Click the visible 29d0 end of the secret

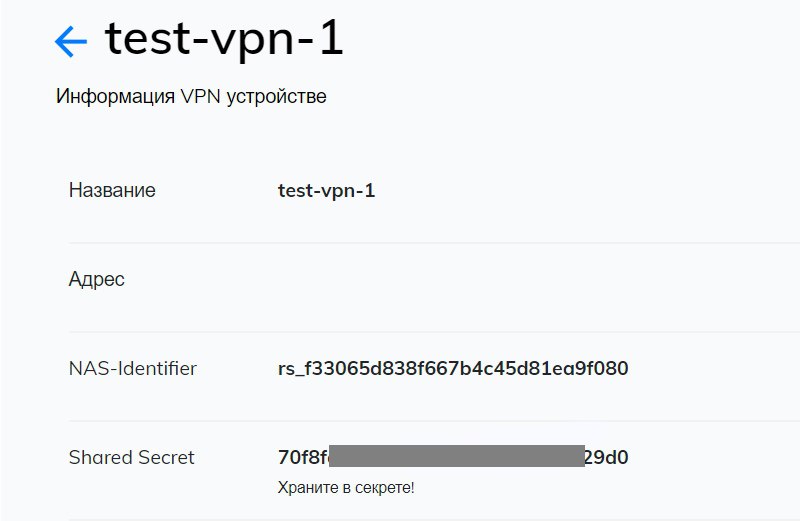(x=606, y=457)
